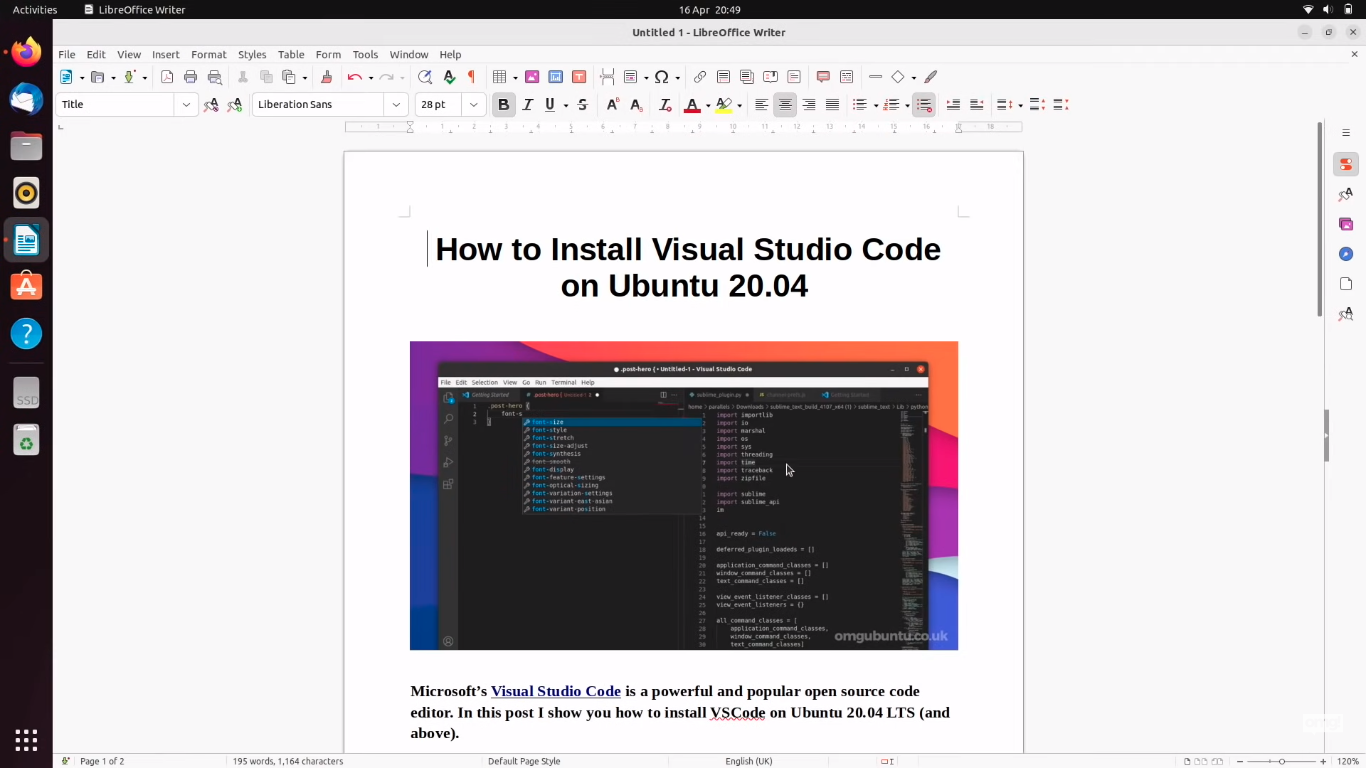Click the VS Code screenshot image

[x=684, y=496]
